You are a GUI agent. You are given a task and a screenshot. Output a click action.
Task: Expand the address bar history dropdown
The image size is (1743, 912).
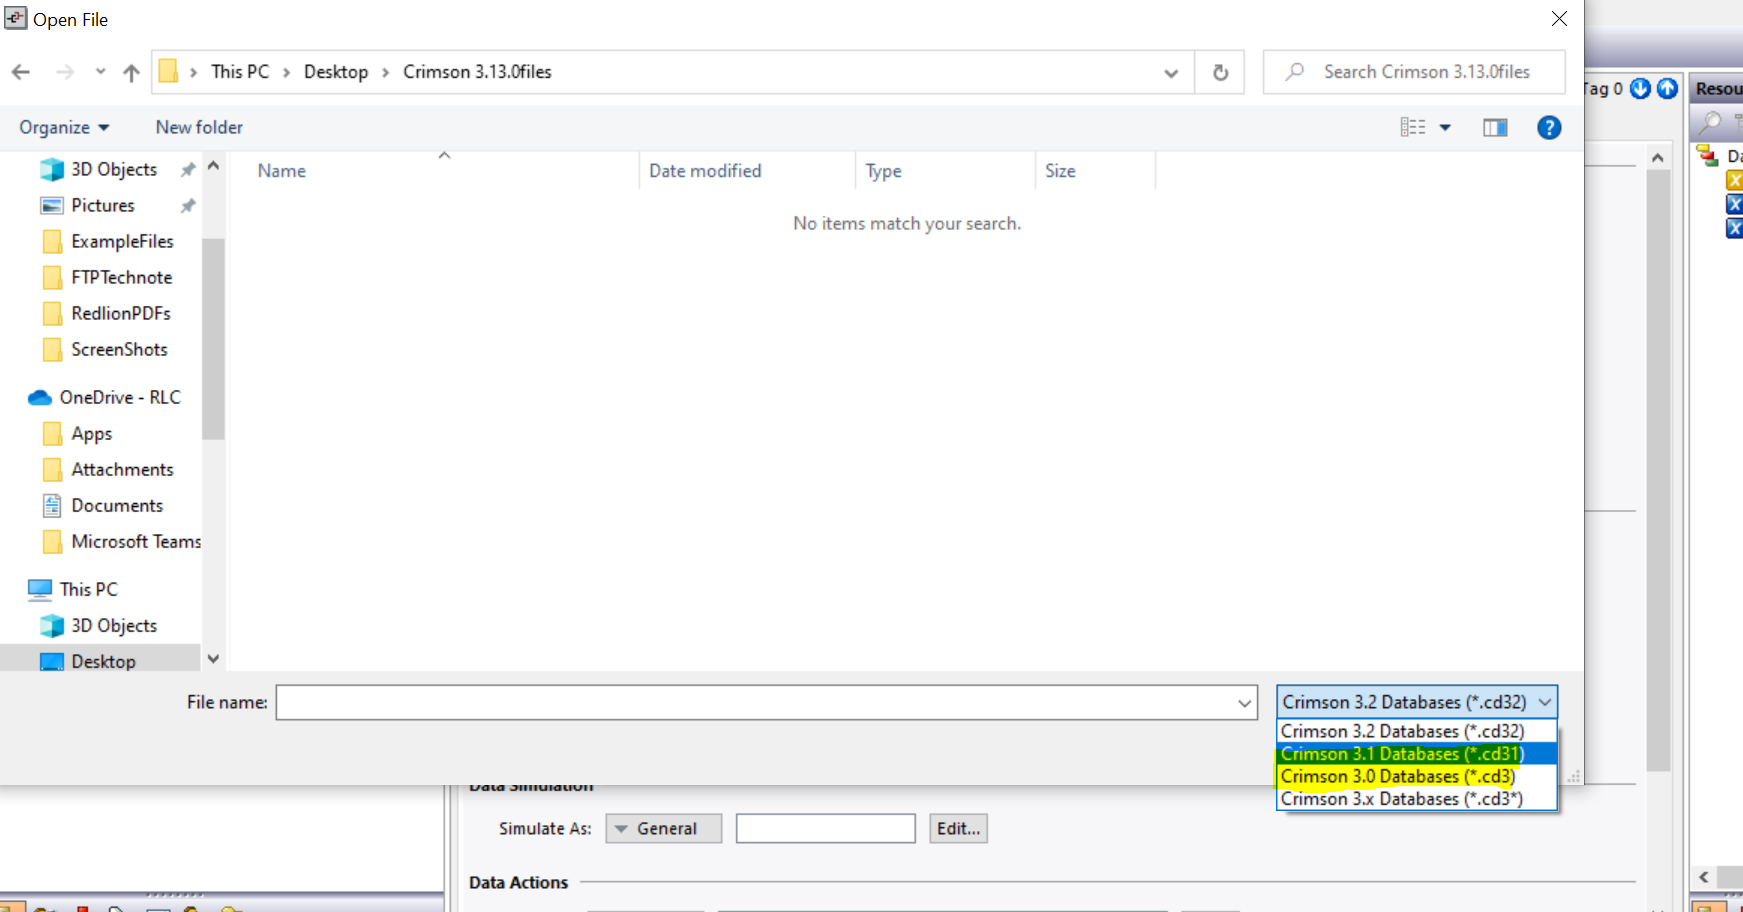[x=1171, y=73]
